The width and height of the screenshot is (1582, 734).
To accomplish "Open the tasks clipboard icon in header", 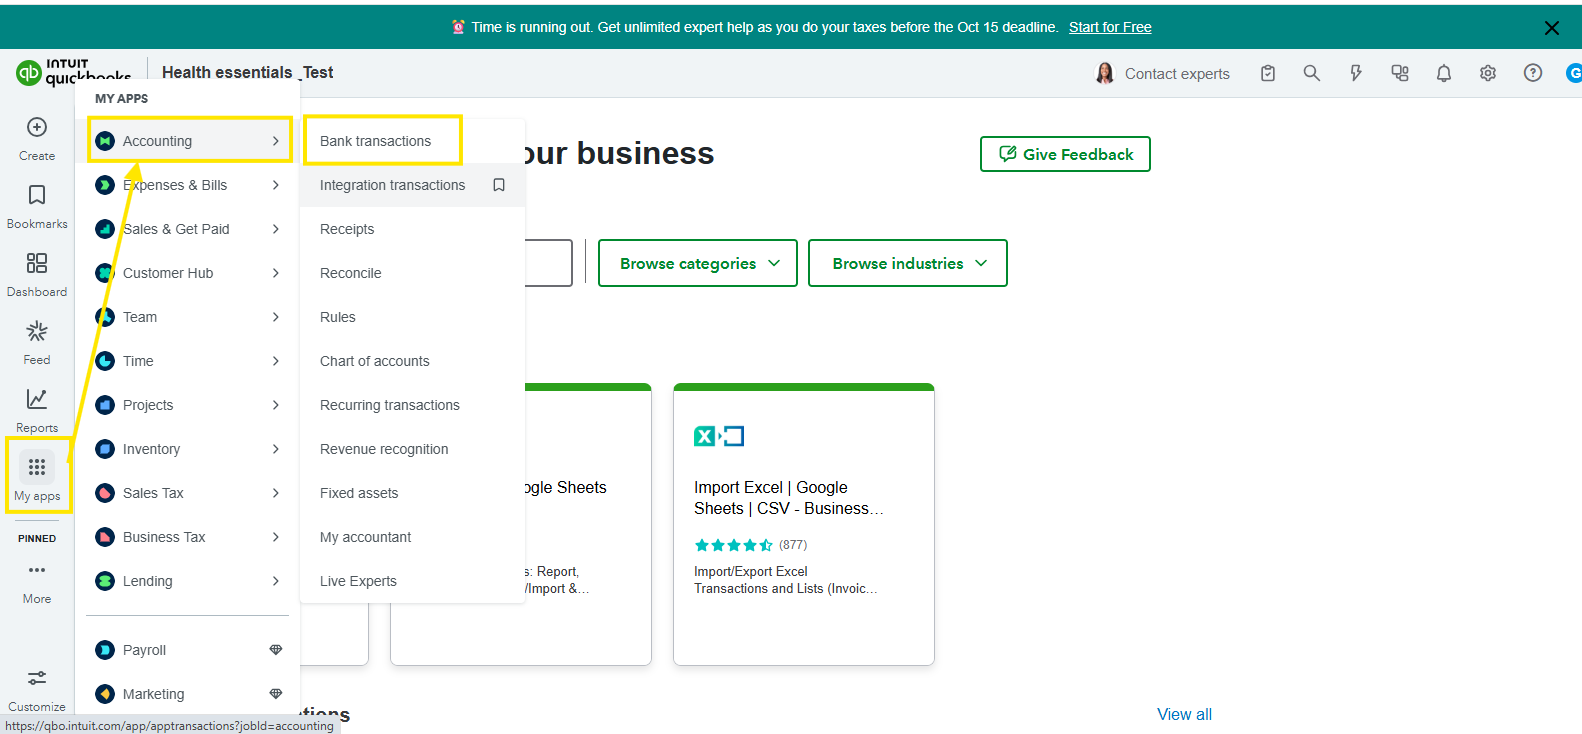I will (1268, 73).
